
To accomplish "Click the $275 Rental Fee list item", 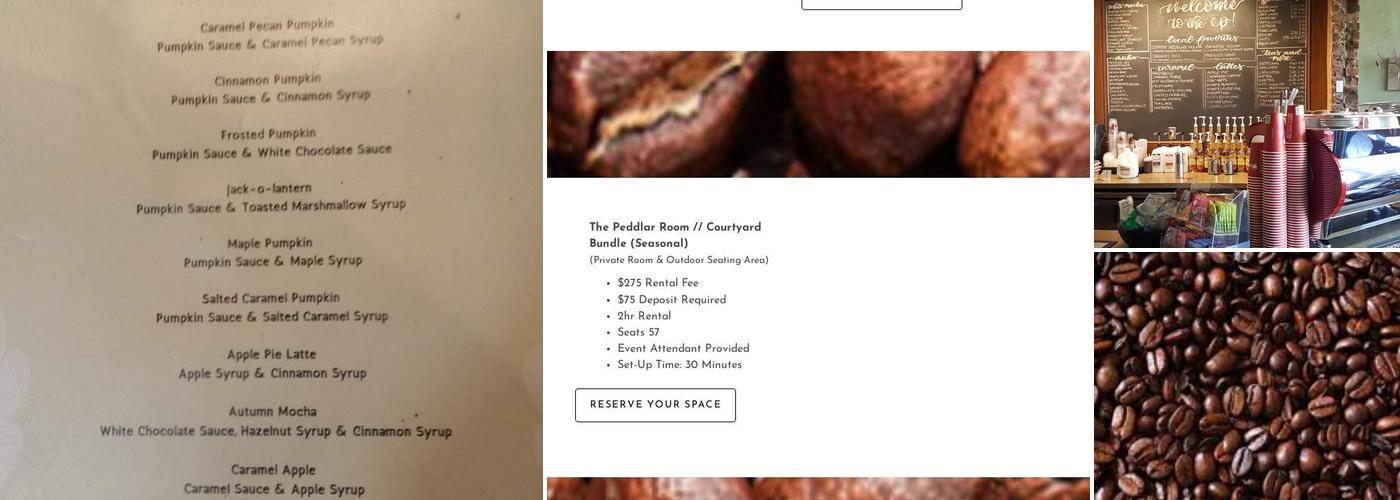I will [658, 283].
